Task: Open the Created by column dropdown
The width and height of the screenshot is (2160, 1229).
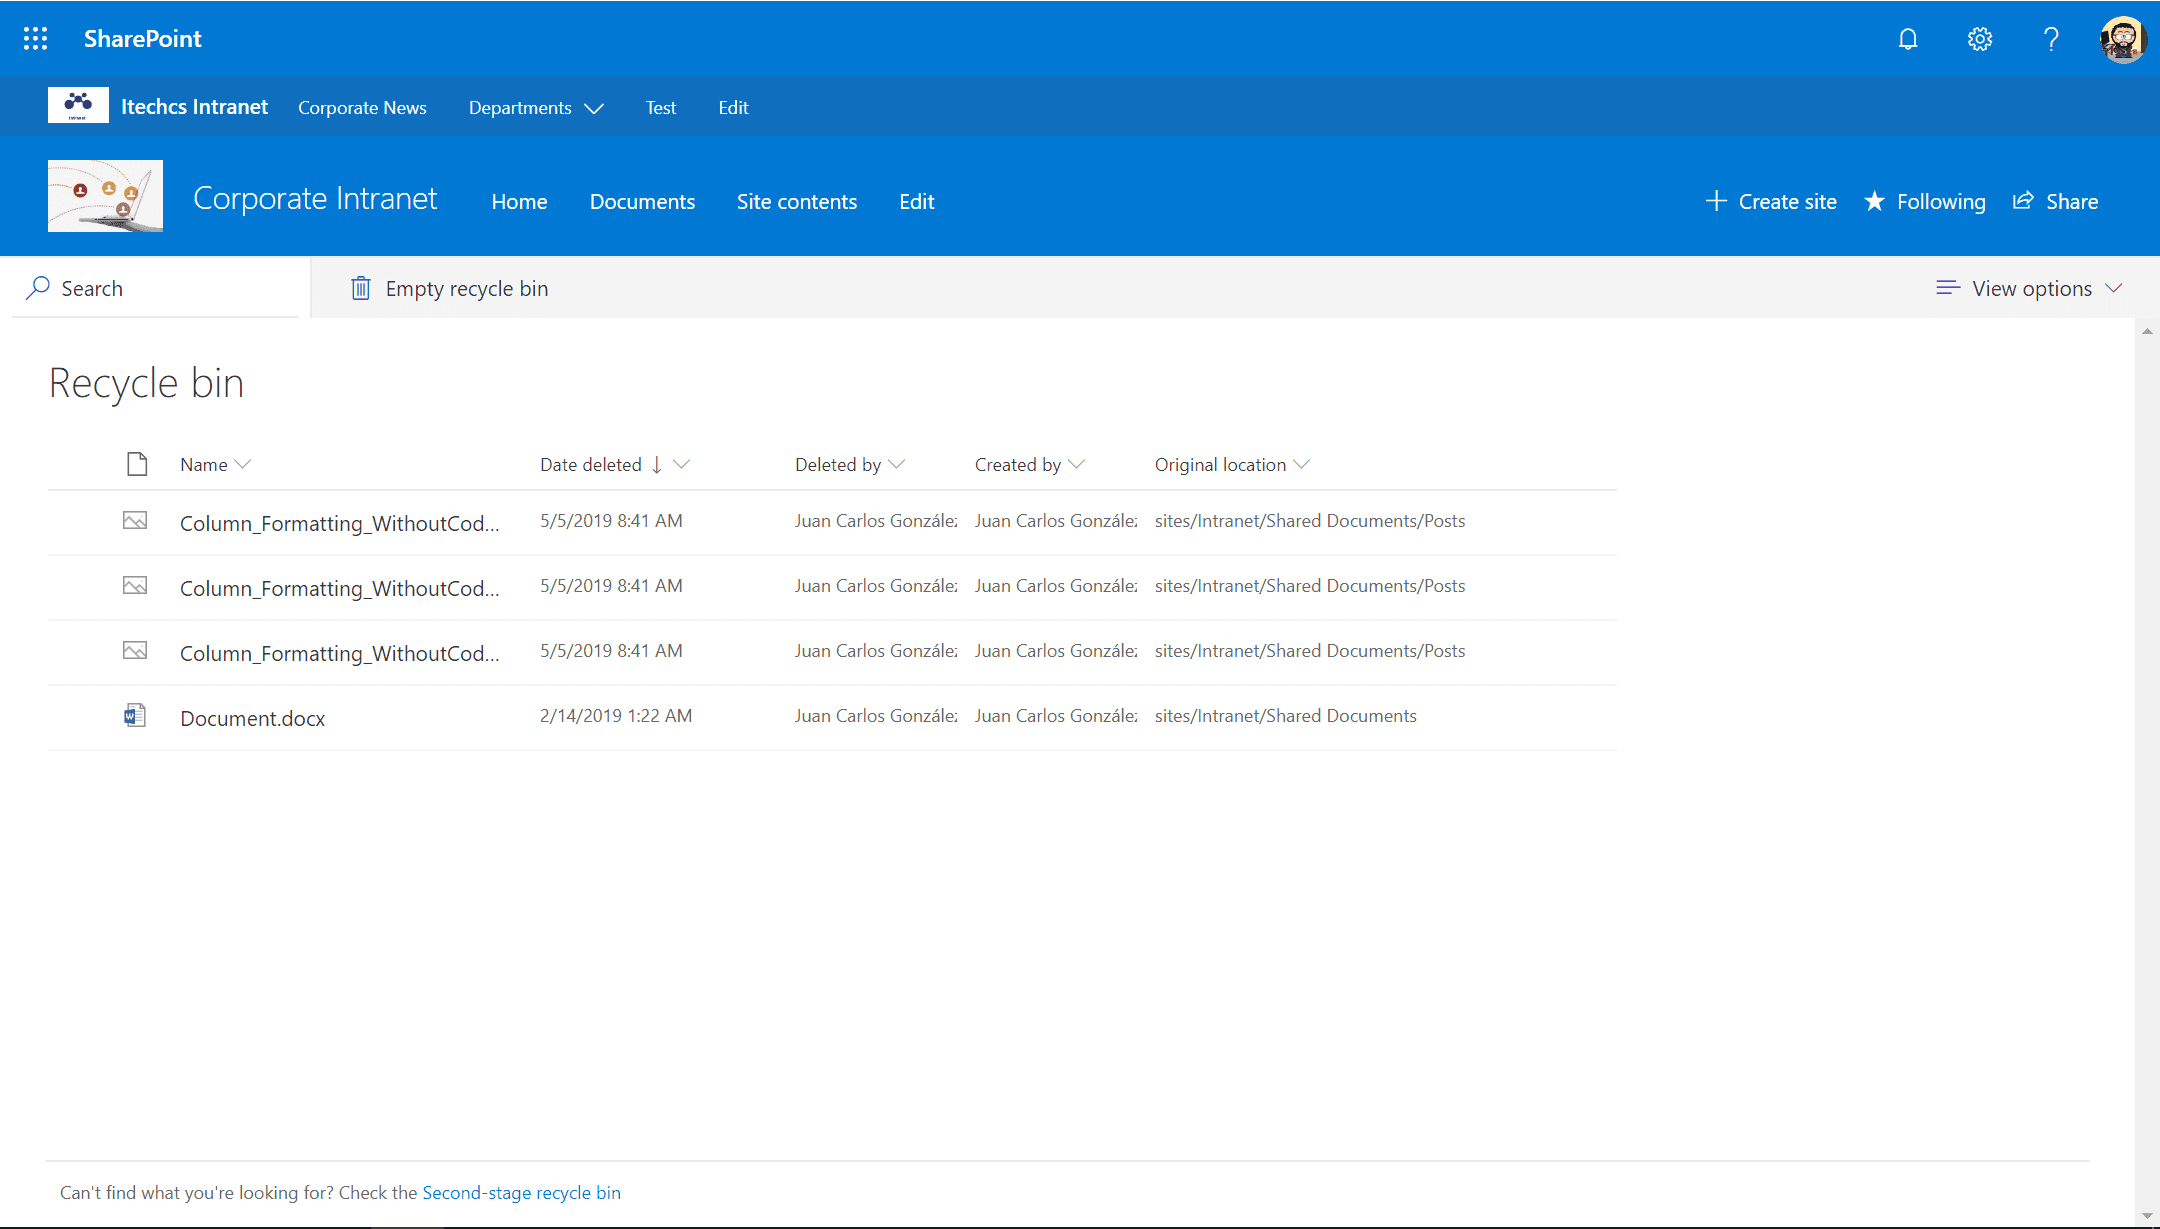Action: point(1030,465)
